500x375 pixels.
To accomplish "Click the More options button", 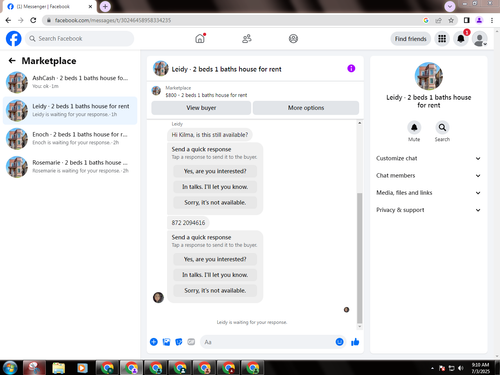I will [306, 108].
